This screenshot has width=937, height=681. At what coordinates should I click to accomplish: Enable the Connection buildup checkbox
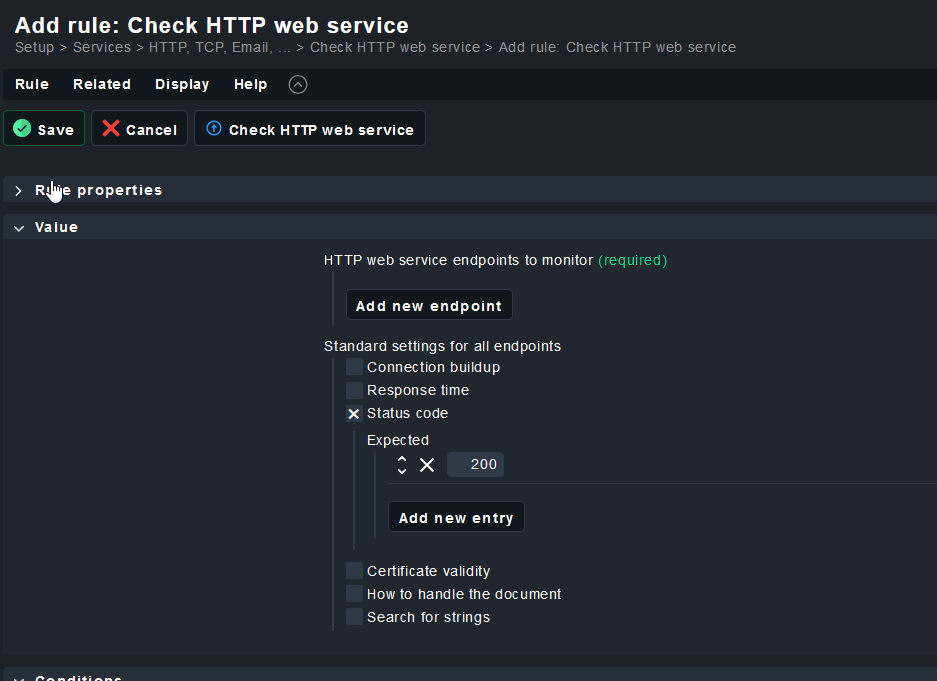pyautogui.click(x=354, y=367)
